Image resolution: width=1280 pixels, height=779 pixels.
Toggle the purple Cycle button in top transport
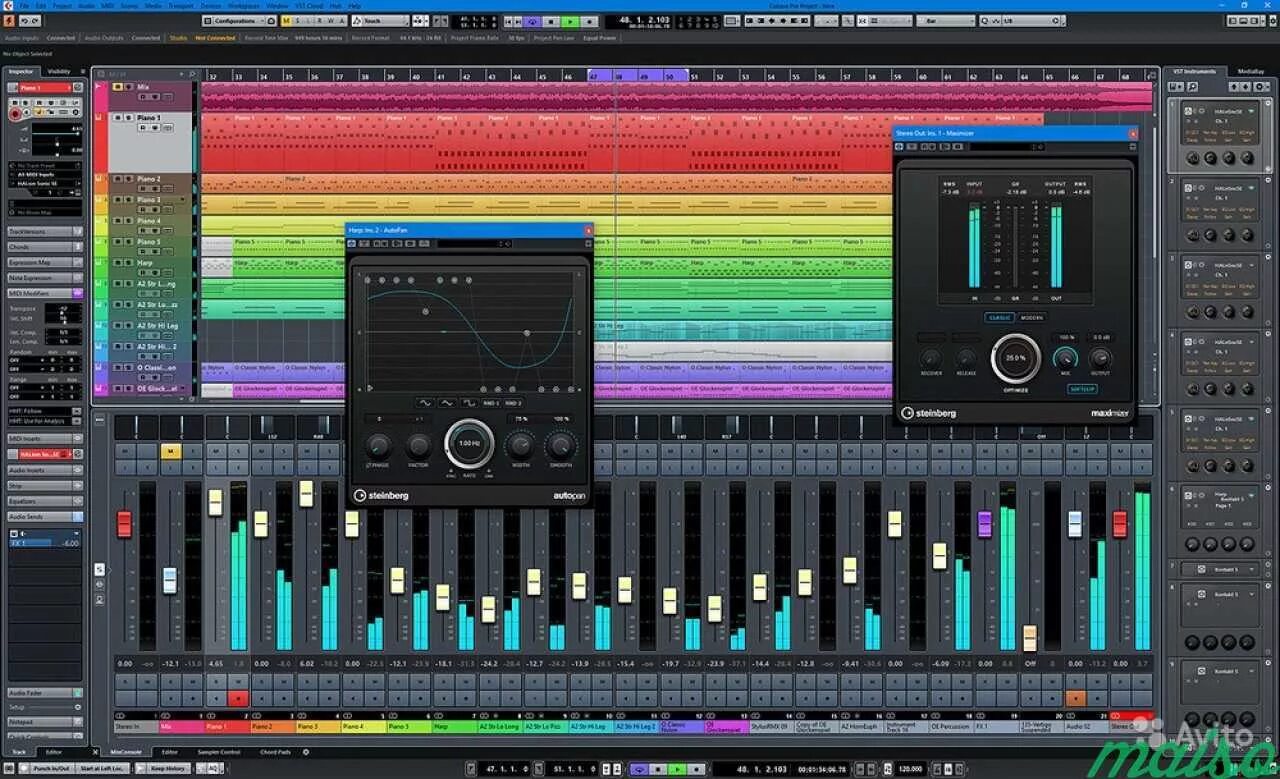532,21
